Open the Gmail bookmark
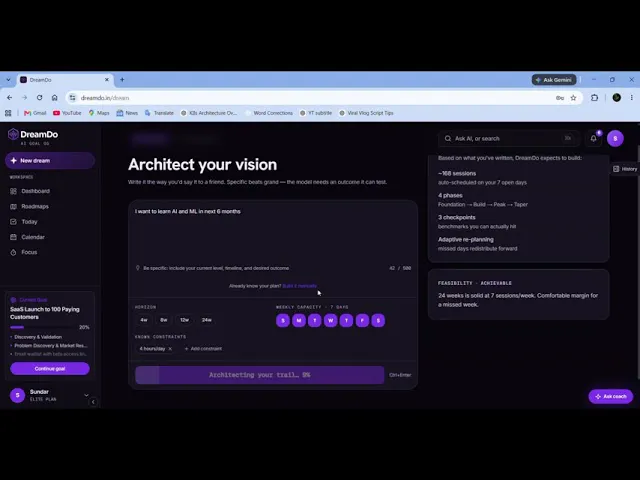640x480 pixels. (35, 113)
